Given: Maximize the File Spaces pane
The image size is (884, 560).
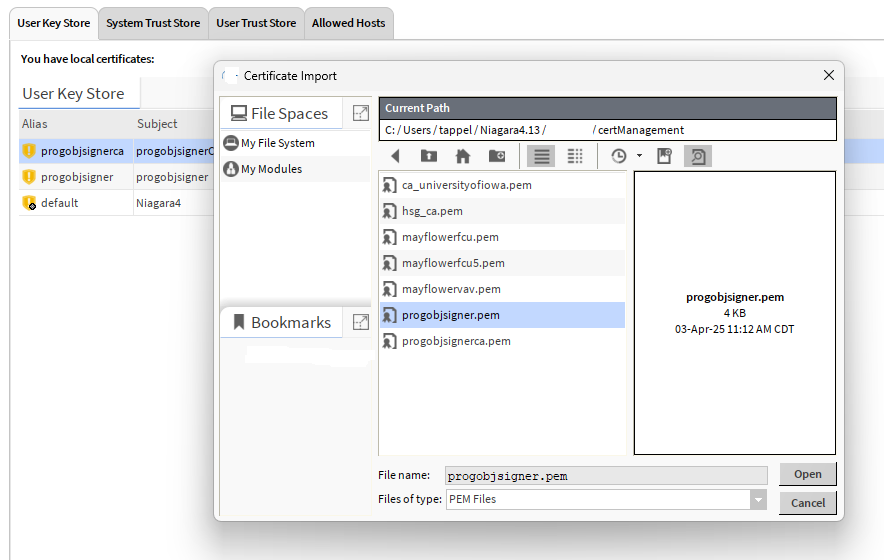Looking at the screenshot, I should 360,113.
